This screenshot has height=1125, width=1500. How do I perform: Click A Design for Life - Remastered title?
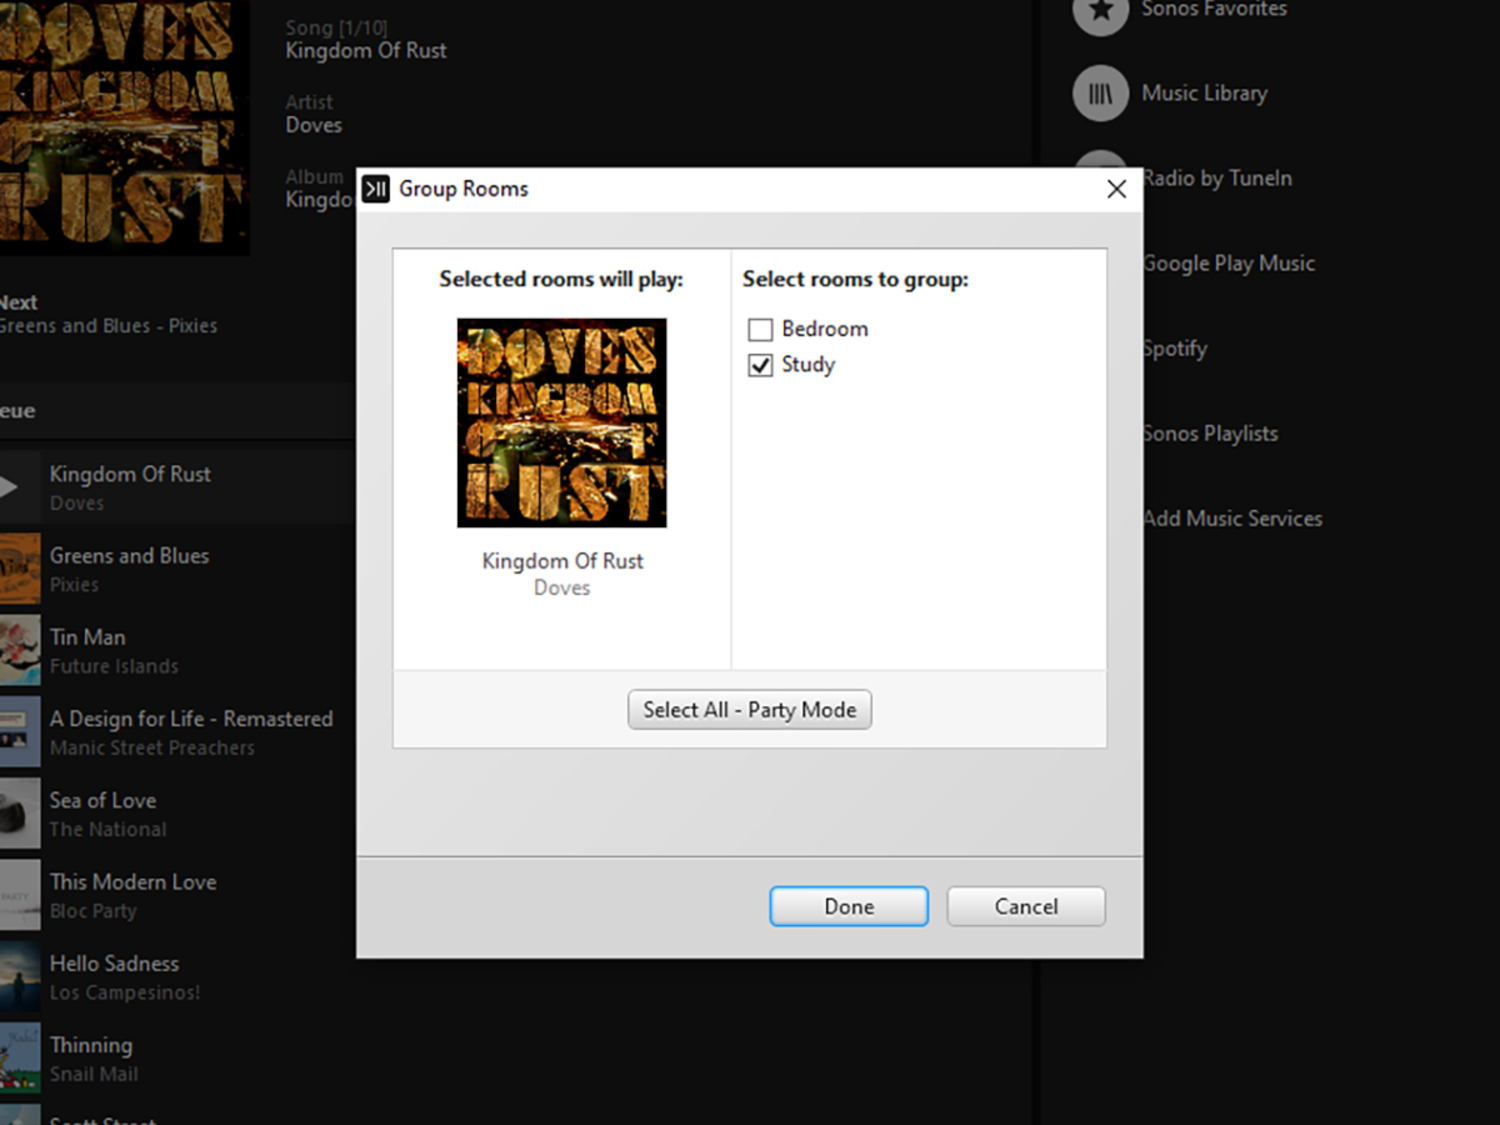tap(191, 719)
